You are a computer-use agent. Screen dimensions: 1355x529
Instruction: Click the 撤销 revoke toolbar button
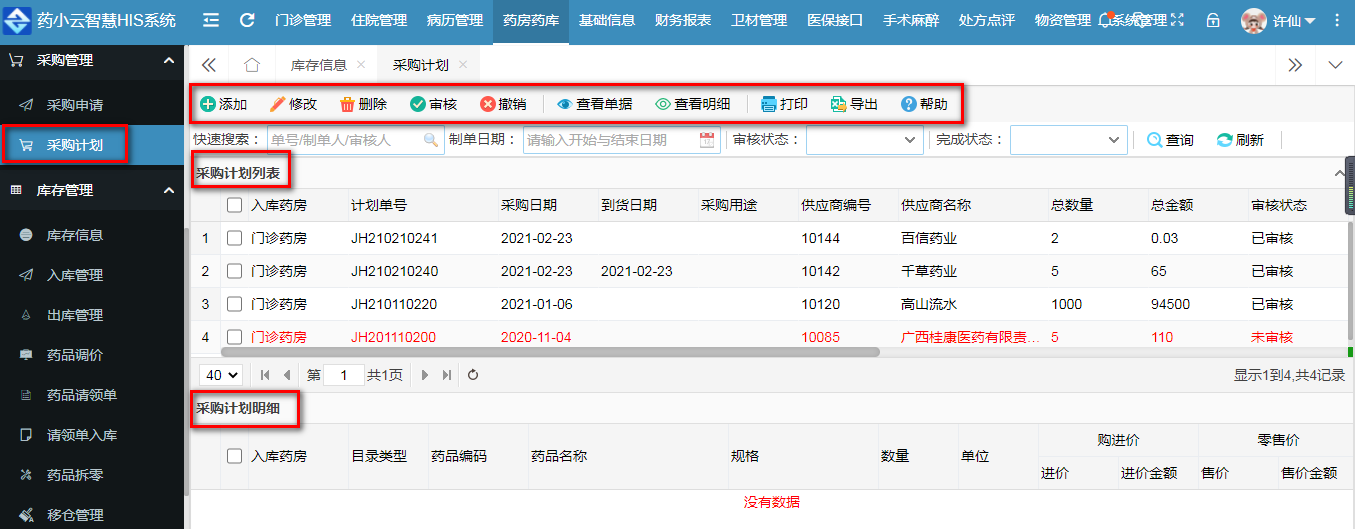504,104
